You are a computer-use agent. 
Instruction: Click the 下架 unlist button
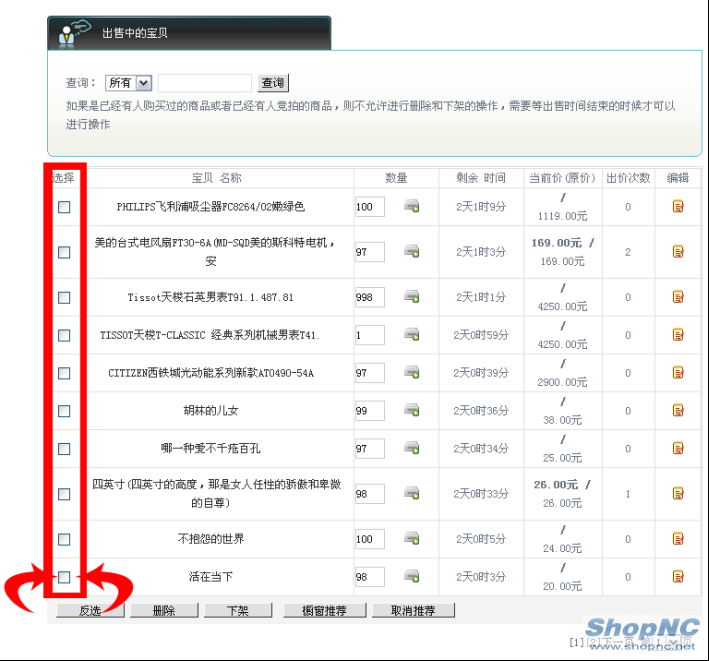[x=238, y=610]
